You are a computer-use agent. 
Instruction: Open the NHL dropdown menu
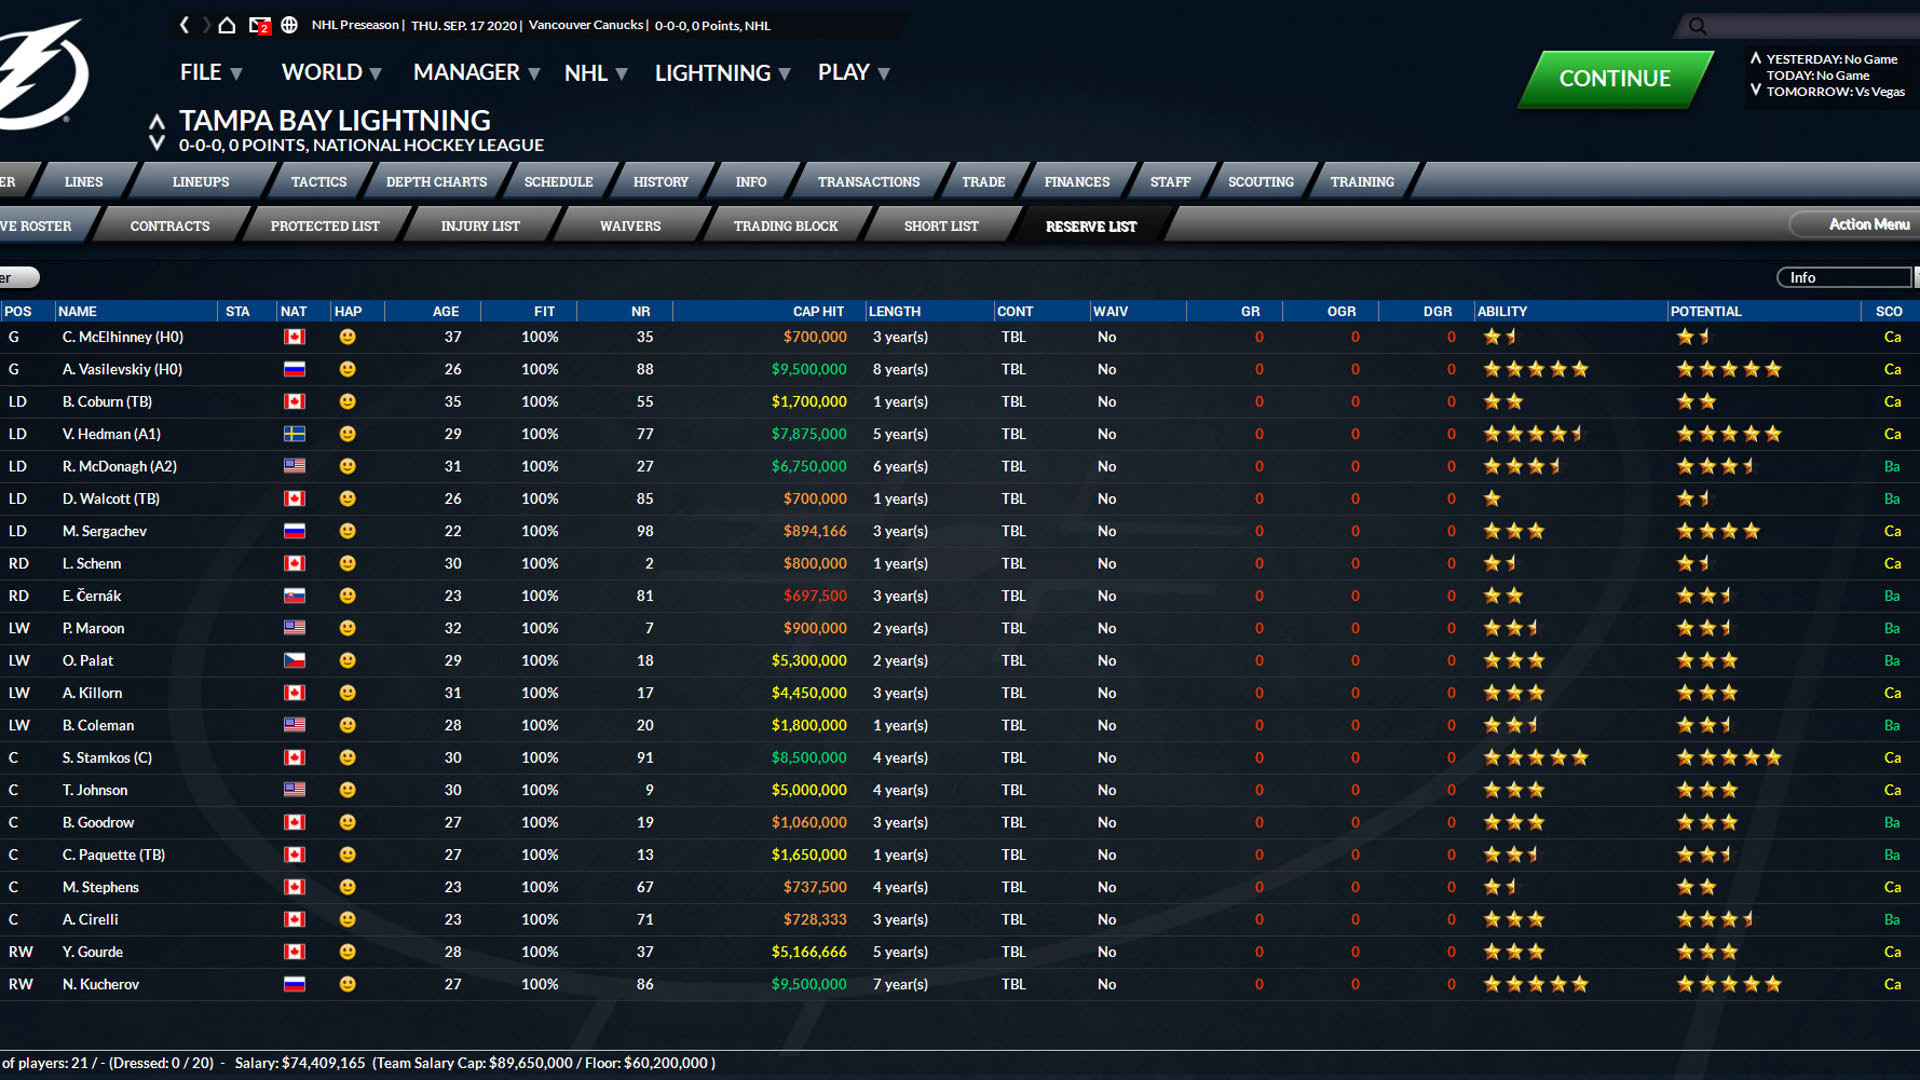point(595,73)
